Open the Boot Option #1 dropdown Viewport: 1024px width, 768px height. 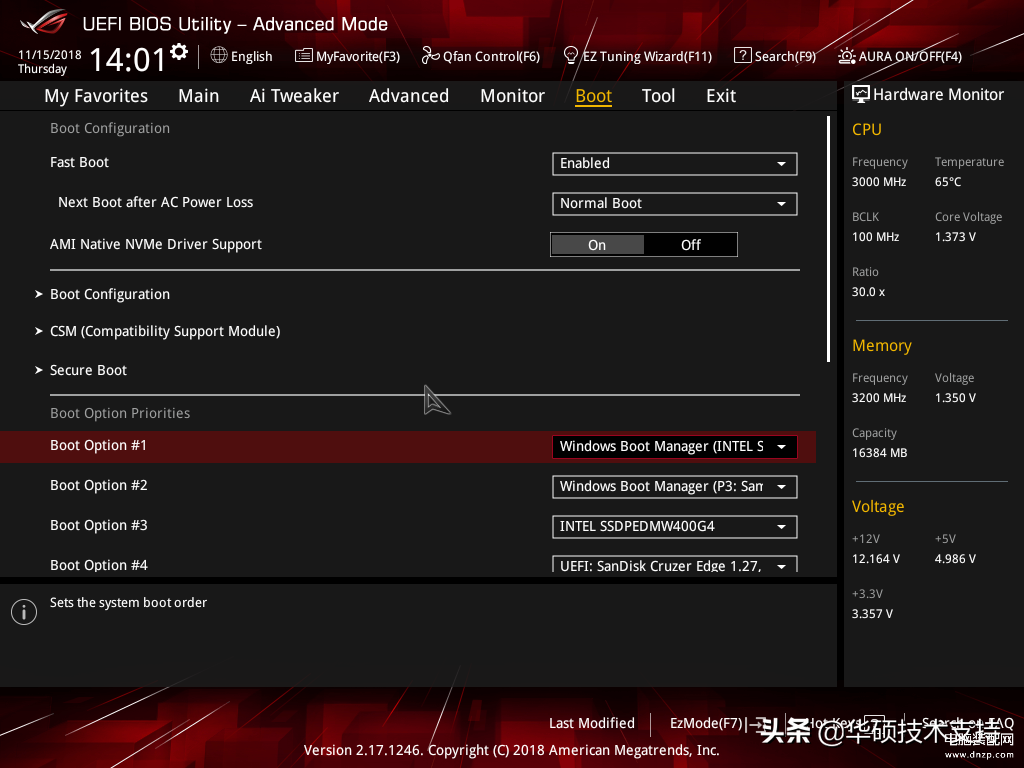(675, 447)
